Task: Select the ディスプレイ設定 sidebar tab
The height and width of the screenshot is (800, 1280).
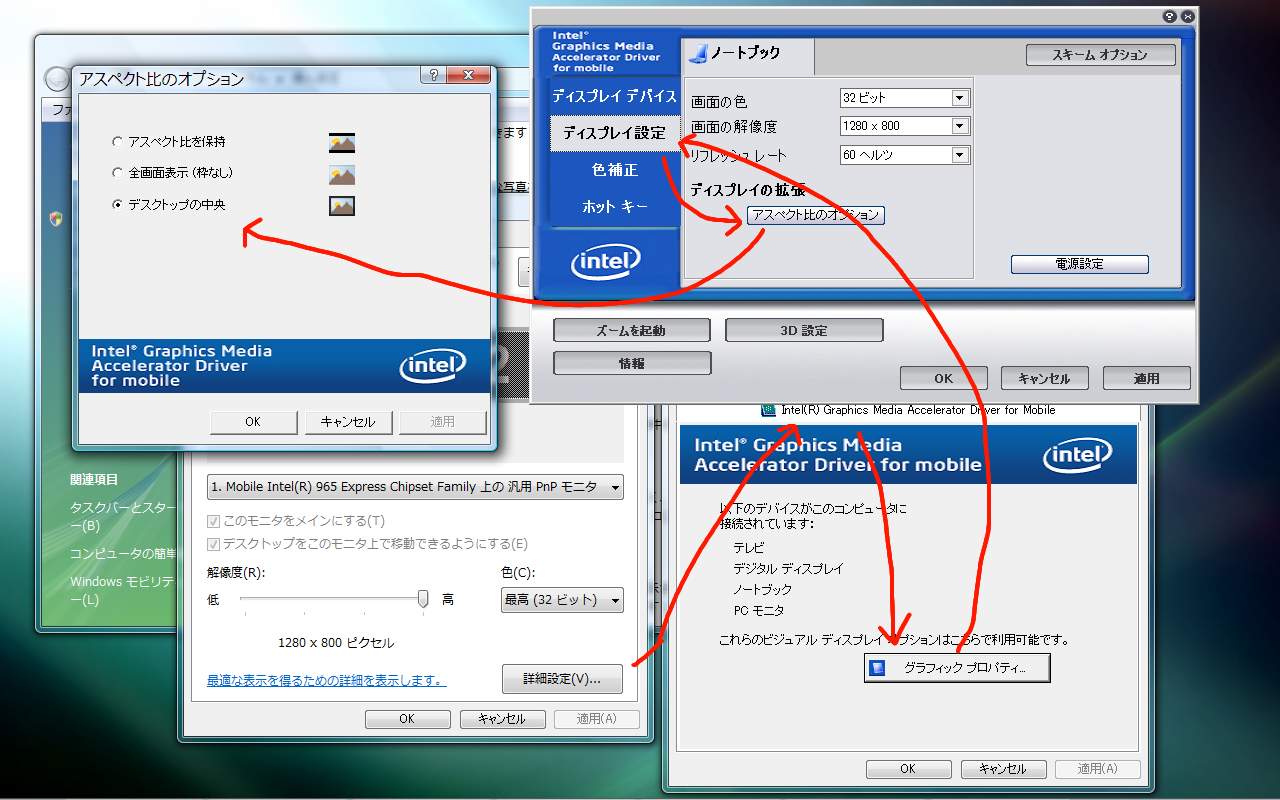Action: (615, 133)
